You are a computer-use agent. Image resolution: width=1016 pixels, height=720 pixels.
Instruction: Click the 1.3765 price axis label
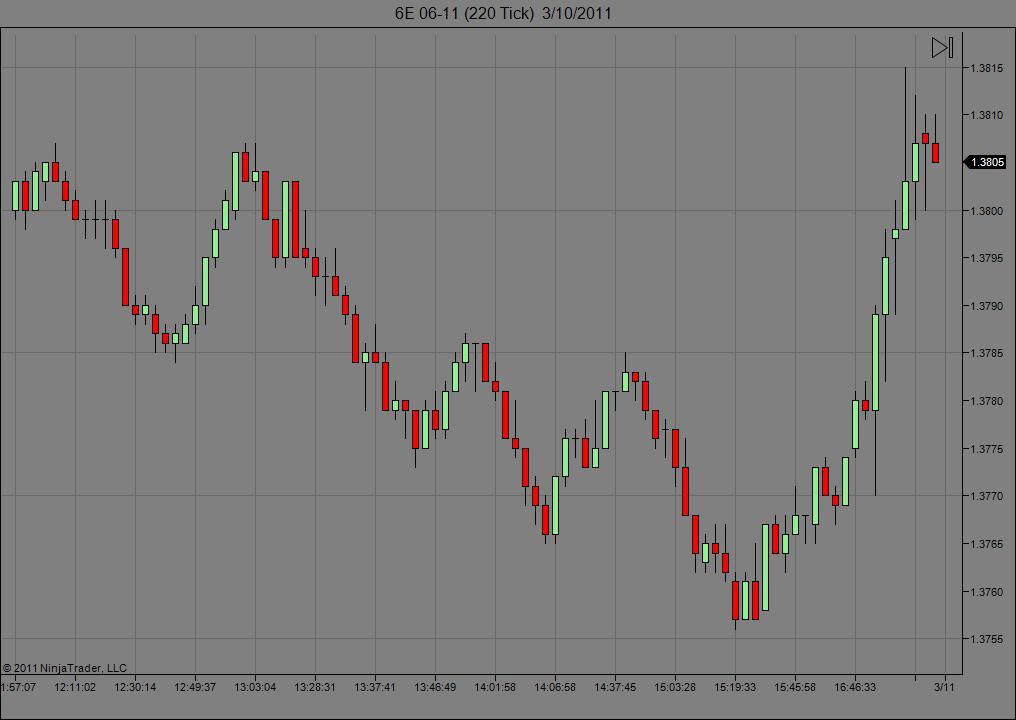985,544
